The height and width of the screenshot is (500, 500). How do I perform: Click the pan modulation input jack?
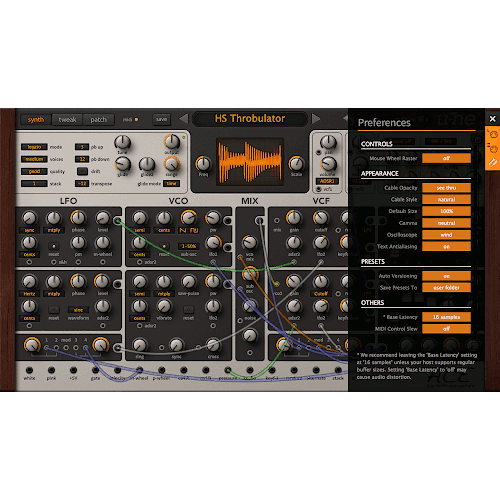click(x=319, y=152)
